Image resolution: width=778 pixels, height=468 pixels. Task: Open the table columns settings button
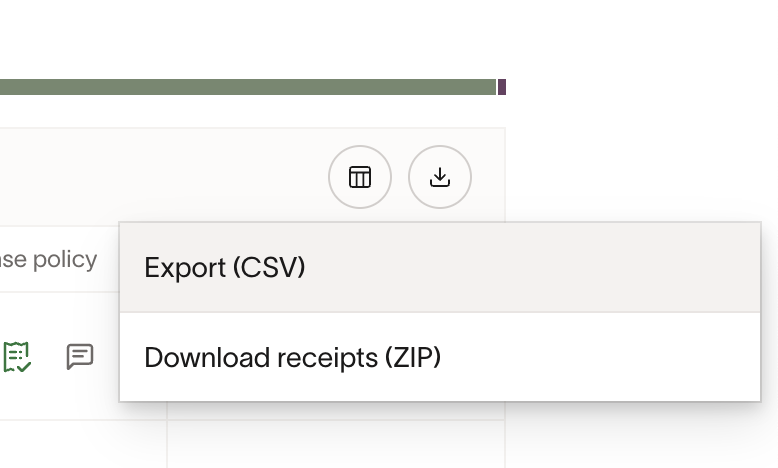(x=360, y=177)
